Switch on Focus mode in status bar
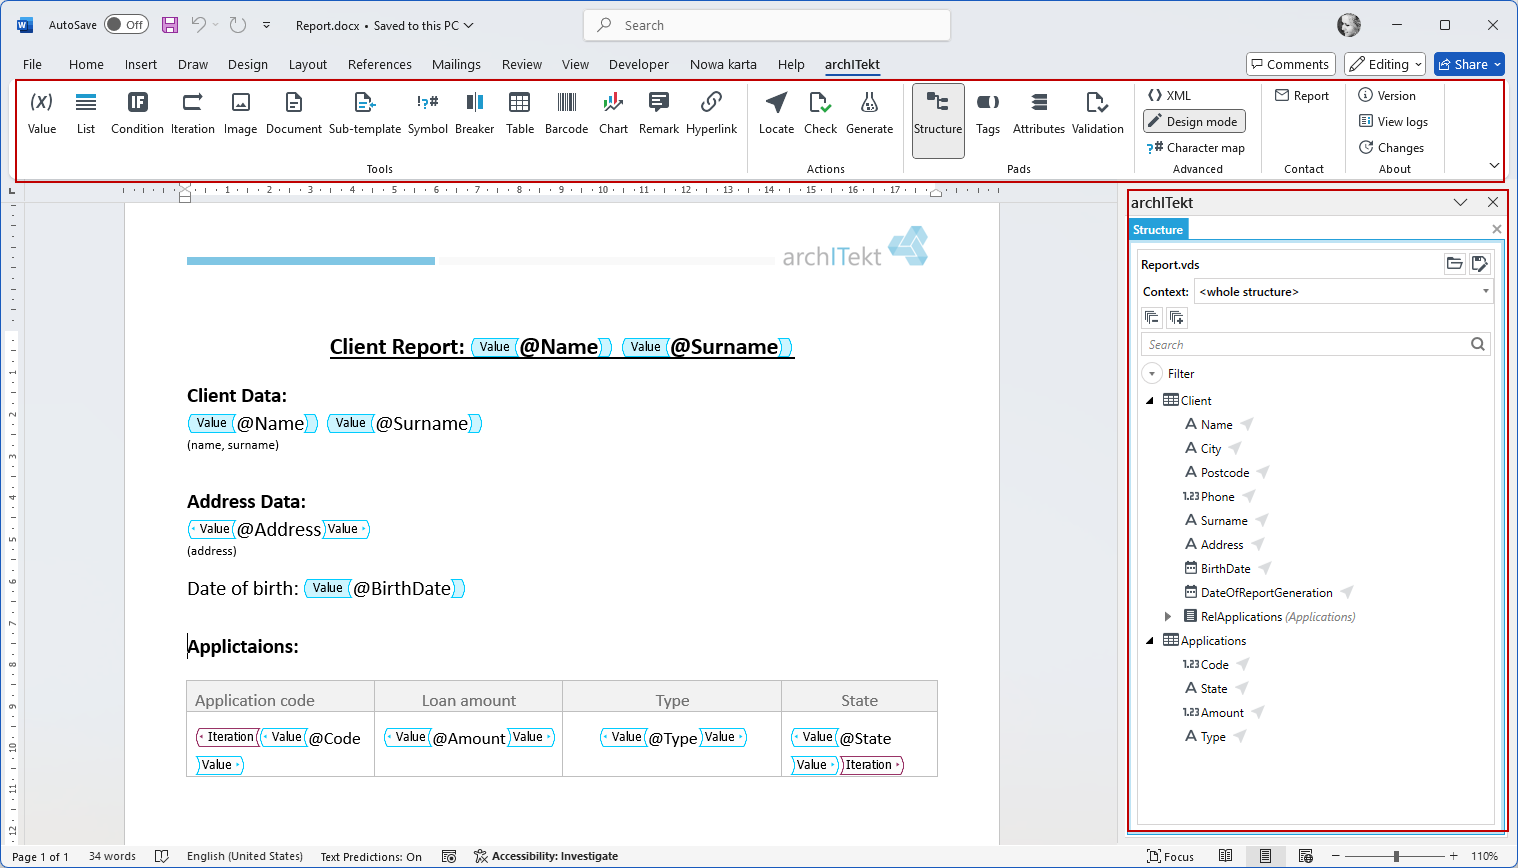This screenshot has height=868, width=1518. [x=1171, y=856]
